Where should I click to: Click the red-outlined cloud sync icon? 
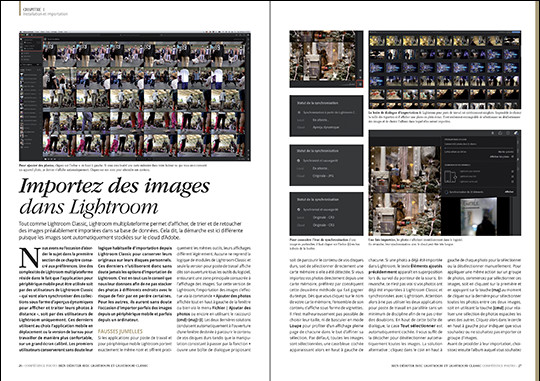point(360,83)
